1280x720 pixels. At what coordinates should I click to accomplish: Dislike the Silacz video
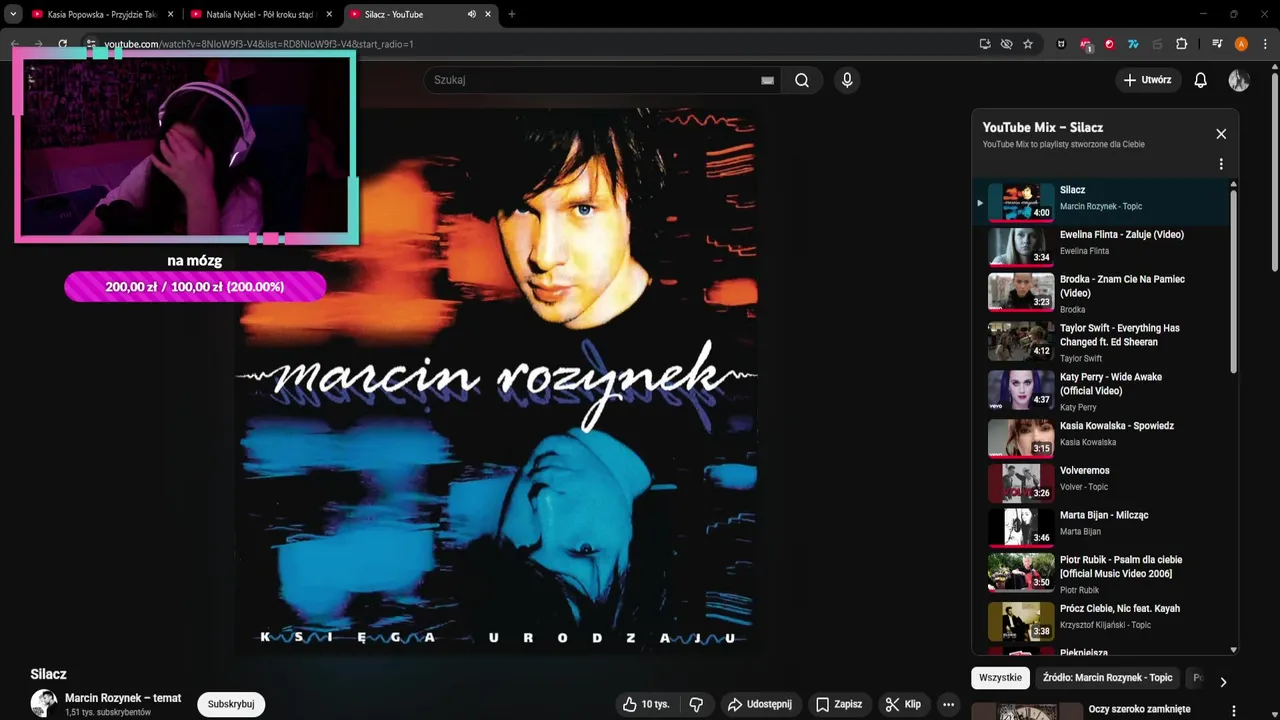696,704
